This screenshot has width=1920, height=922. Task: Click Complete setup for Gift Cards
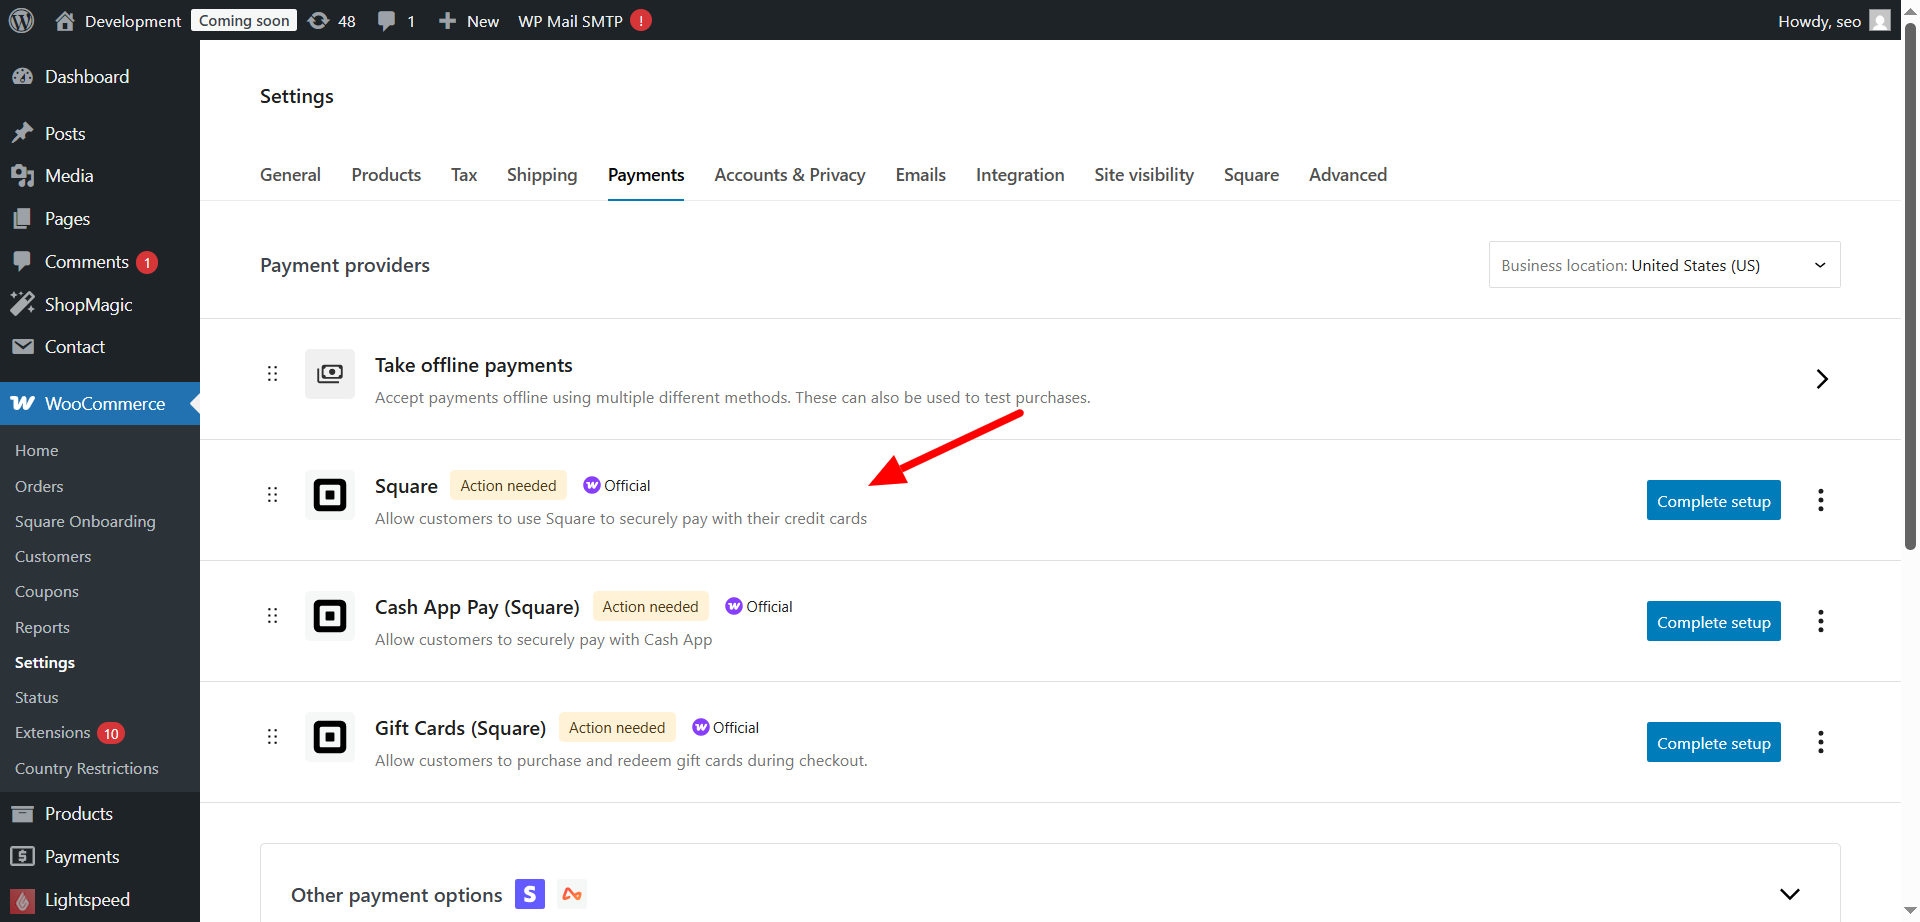(x=1714, y=742)
